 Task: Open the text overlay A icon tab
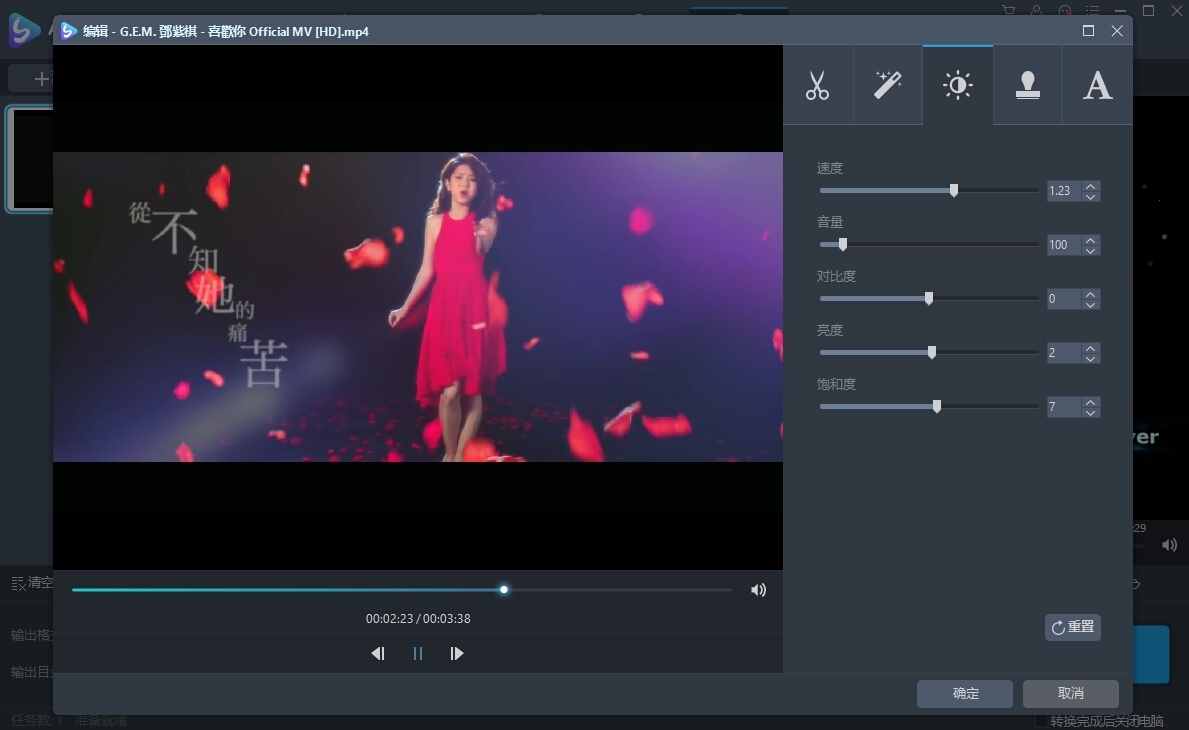click(1097, 85)
